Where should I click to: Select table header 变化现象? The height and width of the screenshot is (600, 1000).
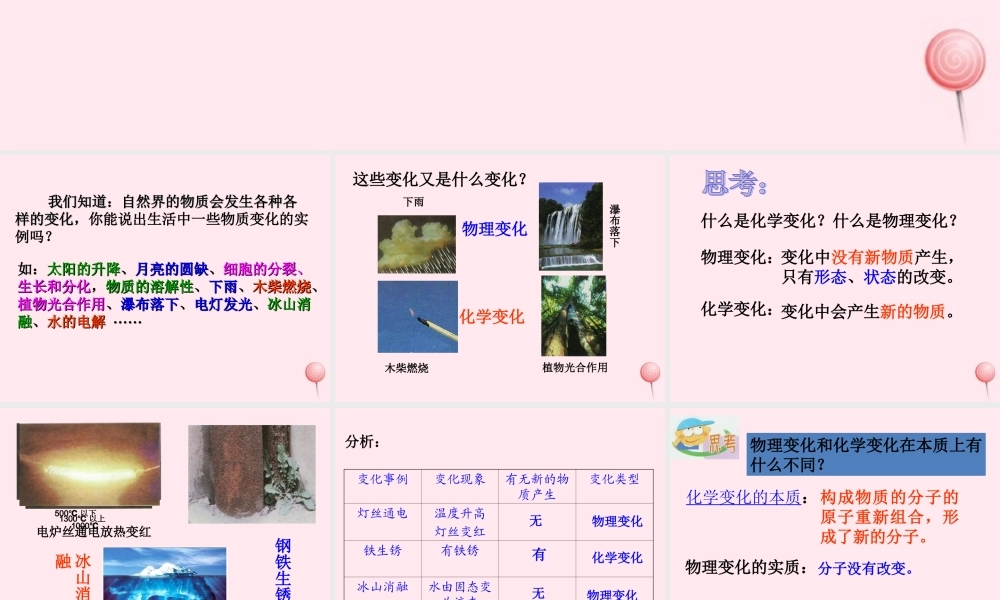point(460,479)
